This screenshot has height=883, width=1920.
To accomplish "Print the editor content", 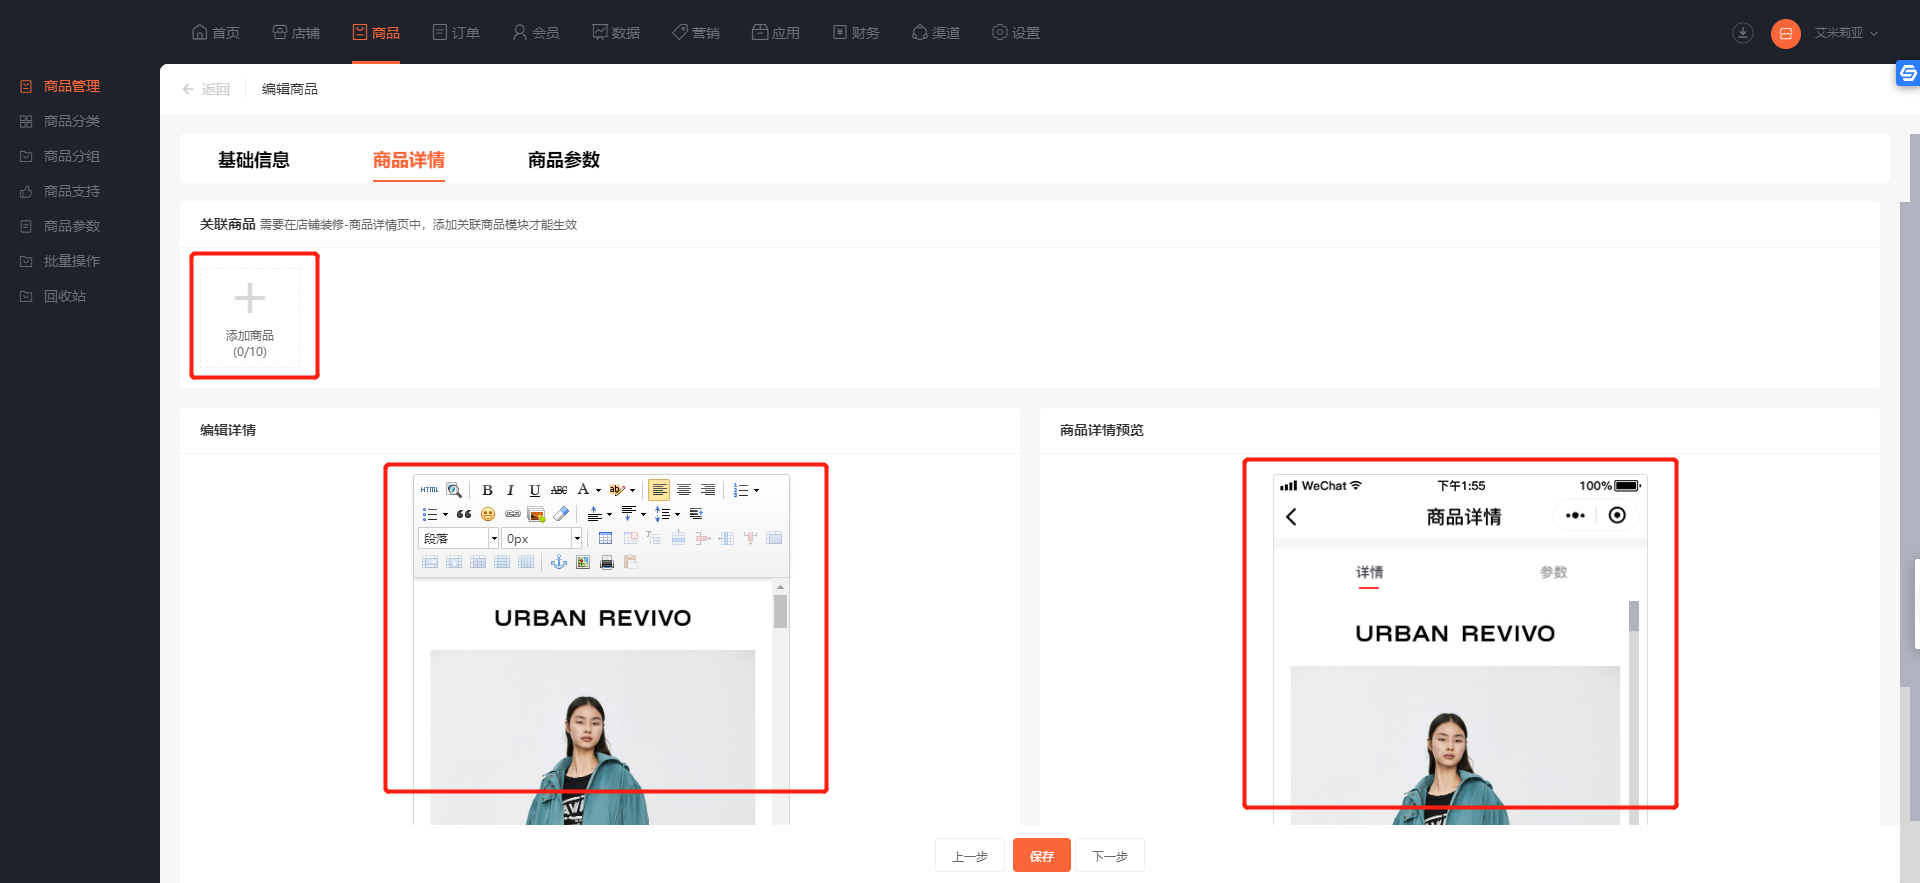I will pyautogui.click(x=607, y=562).
